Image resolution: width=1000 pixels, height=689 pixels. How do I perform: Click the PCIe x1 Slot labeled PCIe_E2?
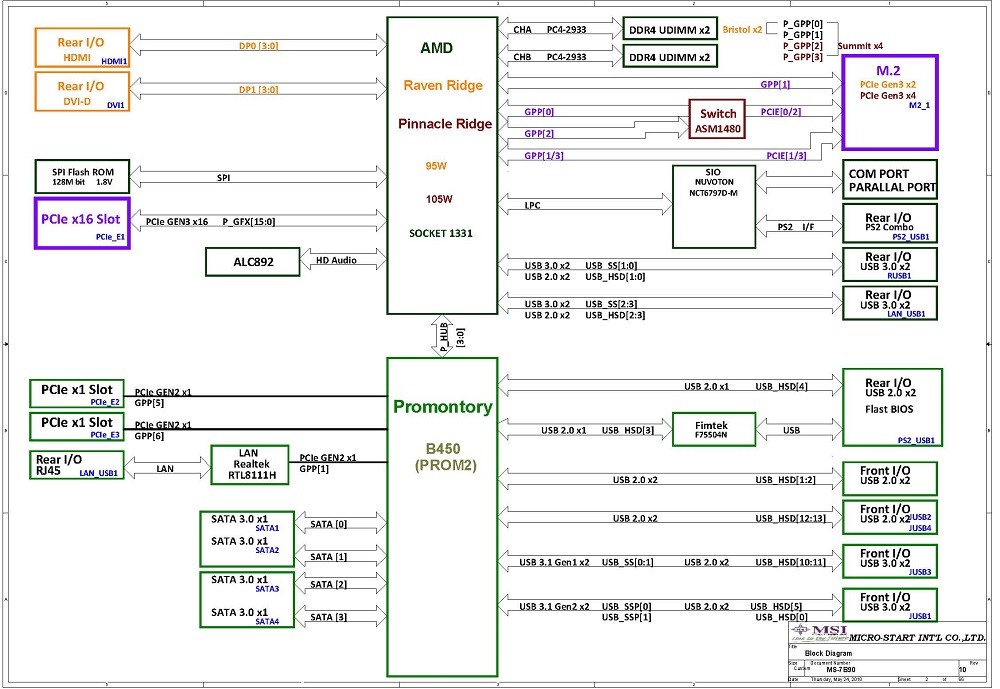78,394
